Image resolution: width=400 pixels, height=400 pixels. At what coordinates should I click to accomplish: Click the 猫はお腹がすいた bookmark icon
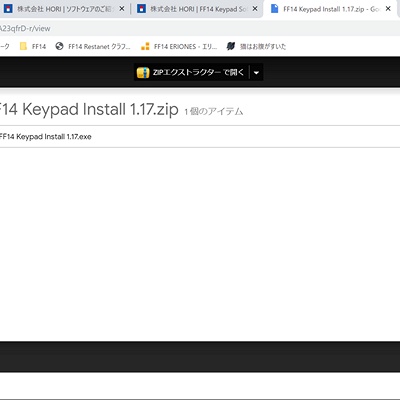pyautogui.click(x=231, y=46)
